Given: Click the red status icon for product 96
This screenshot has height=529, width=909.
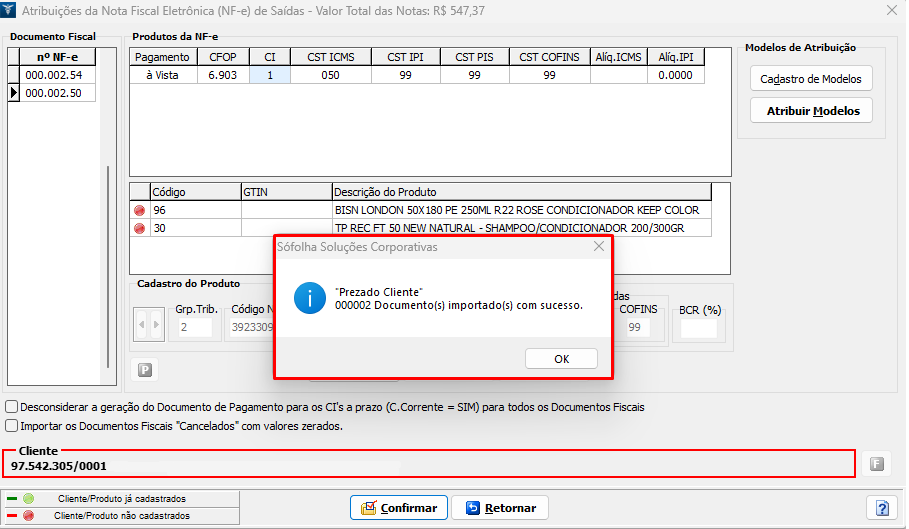Looking at the screenshot, I should click(x=139, y=211).
